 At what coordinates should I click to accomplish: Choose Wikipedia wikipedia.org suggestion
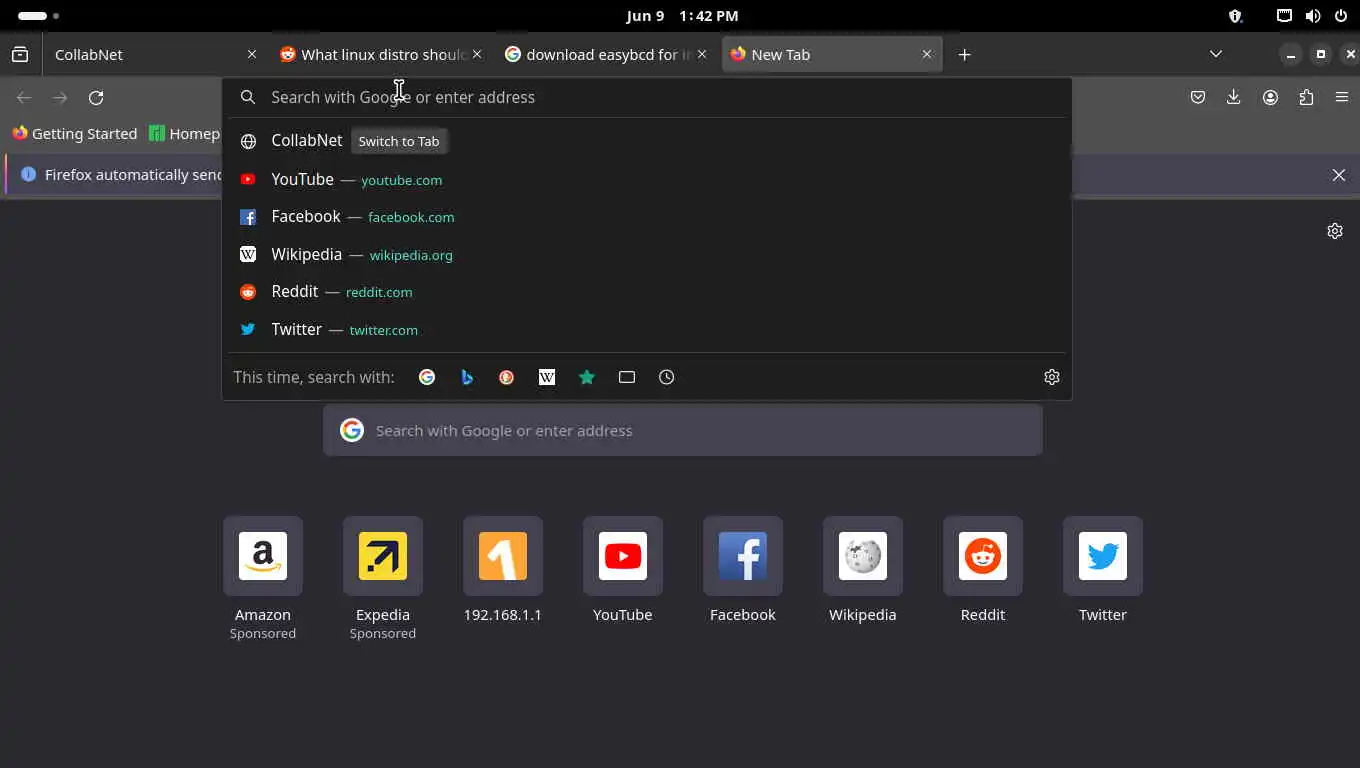(647, 254)
